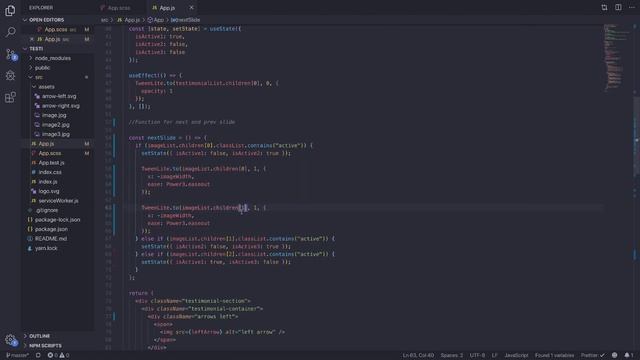Open the Explorer view in activity bar
640x360 pixels.
(x=10, y=11)
